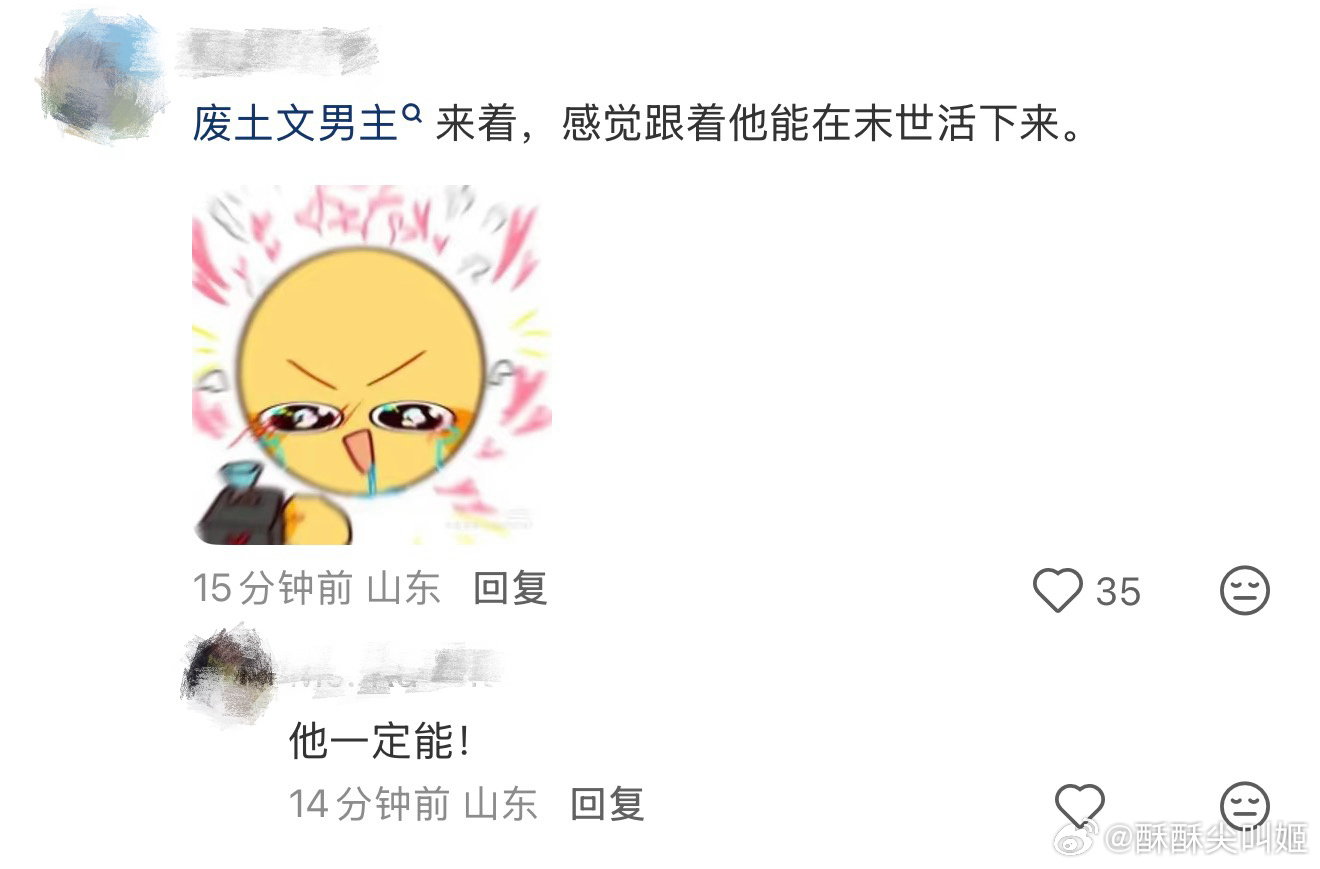Tap the dislike face on the first comment
Viewport: 1320px width, 869px height.
click(x=1245, y=590)
